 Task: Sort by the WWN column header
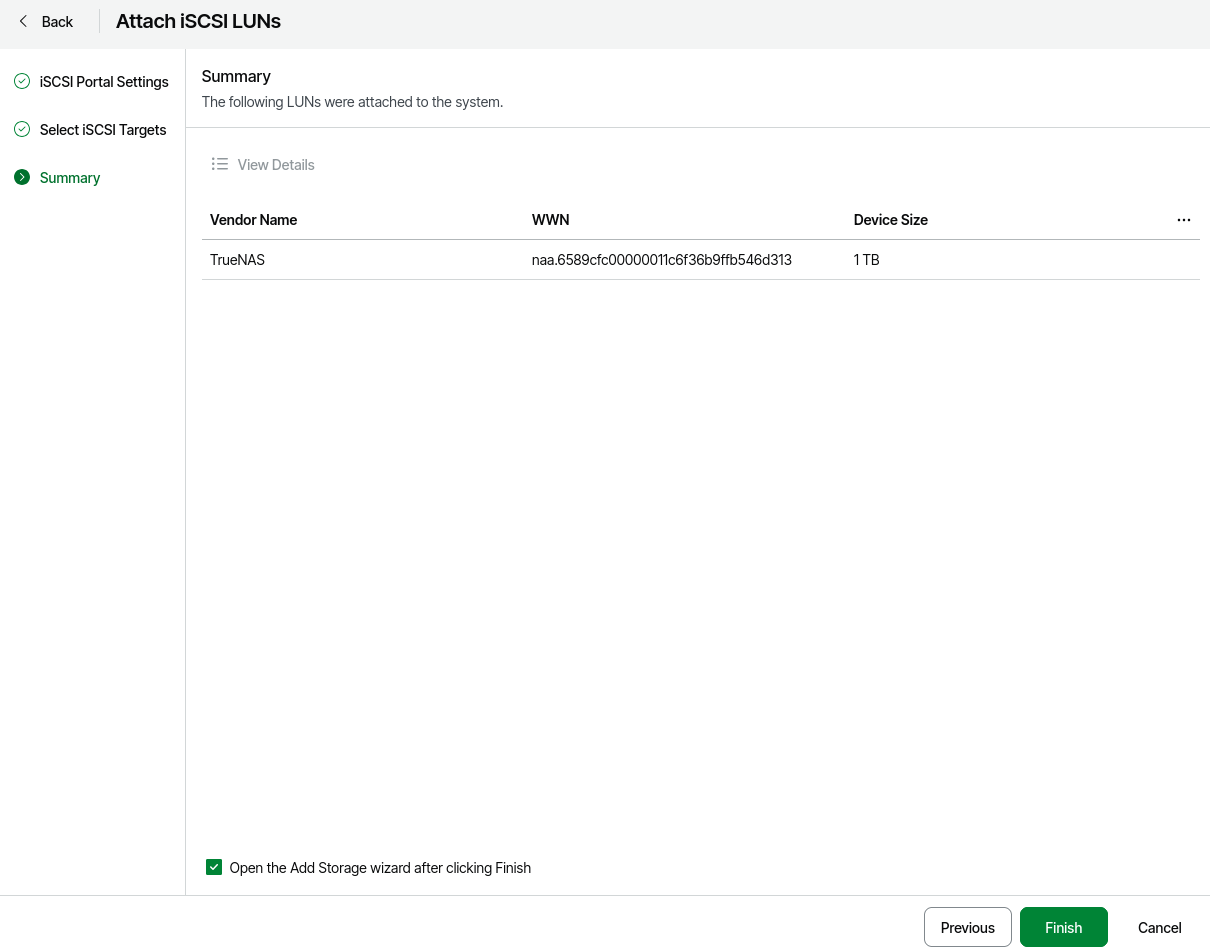pos(551,220)
